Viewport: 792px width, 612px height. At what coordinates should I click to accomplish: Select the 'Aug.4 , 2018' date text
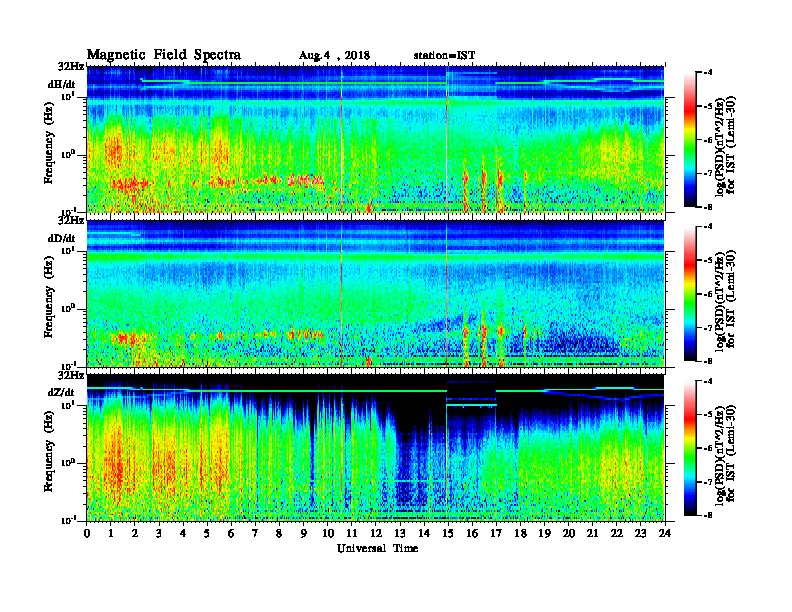tap(334, 56)
